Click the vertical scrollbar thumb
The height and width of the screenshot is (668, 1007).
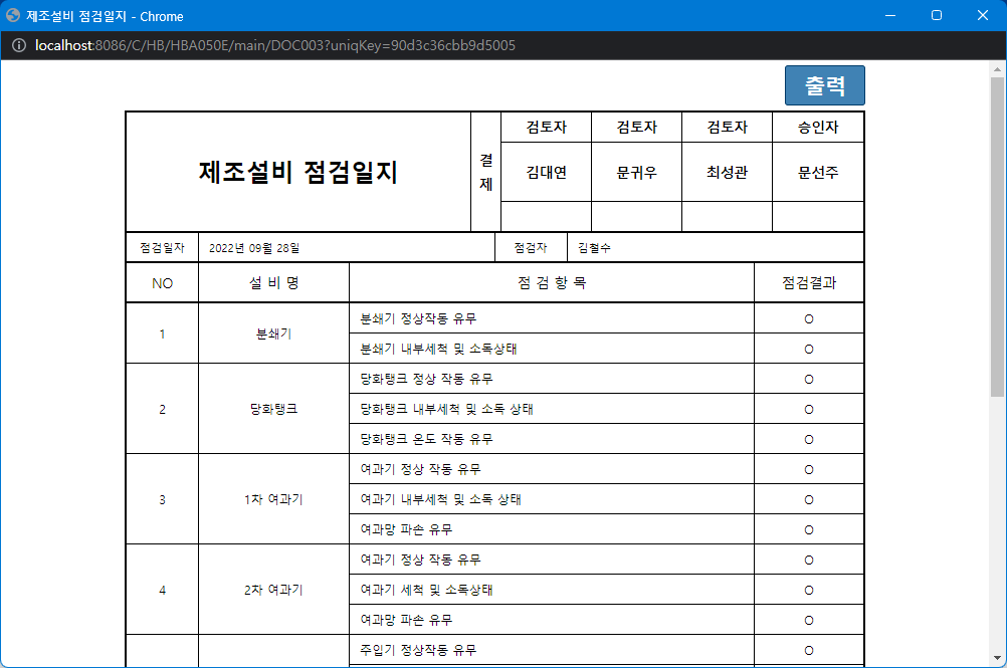[x=997, y=236]
